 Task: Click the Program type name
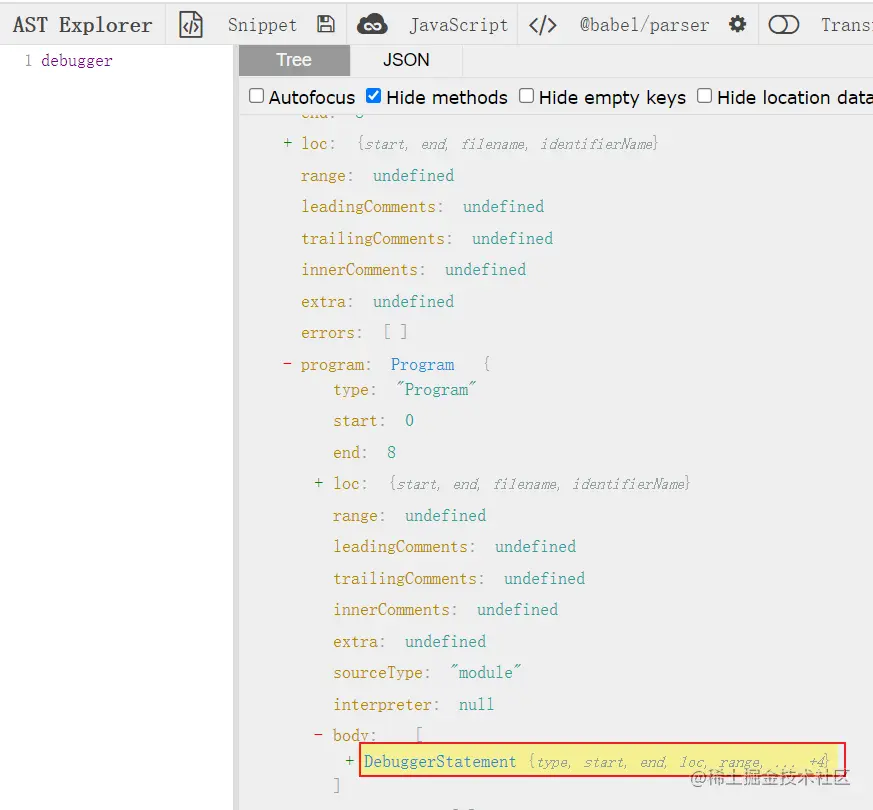tap(422, 365)
